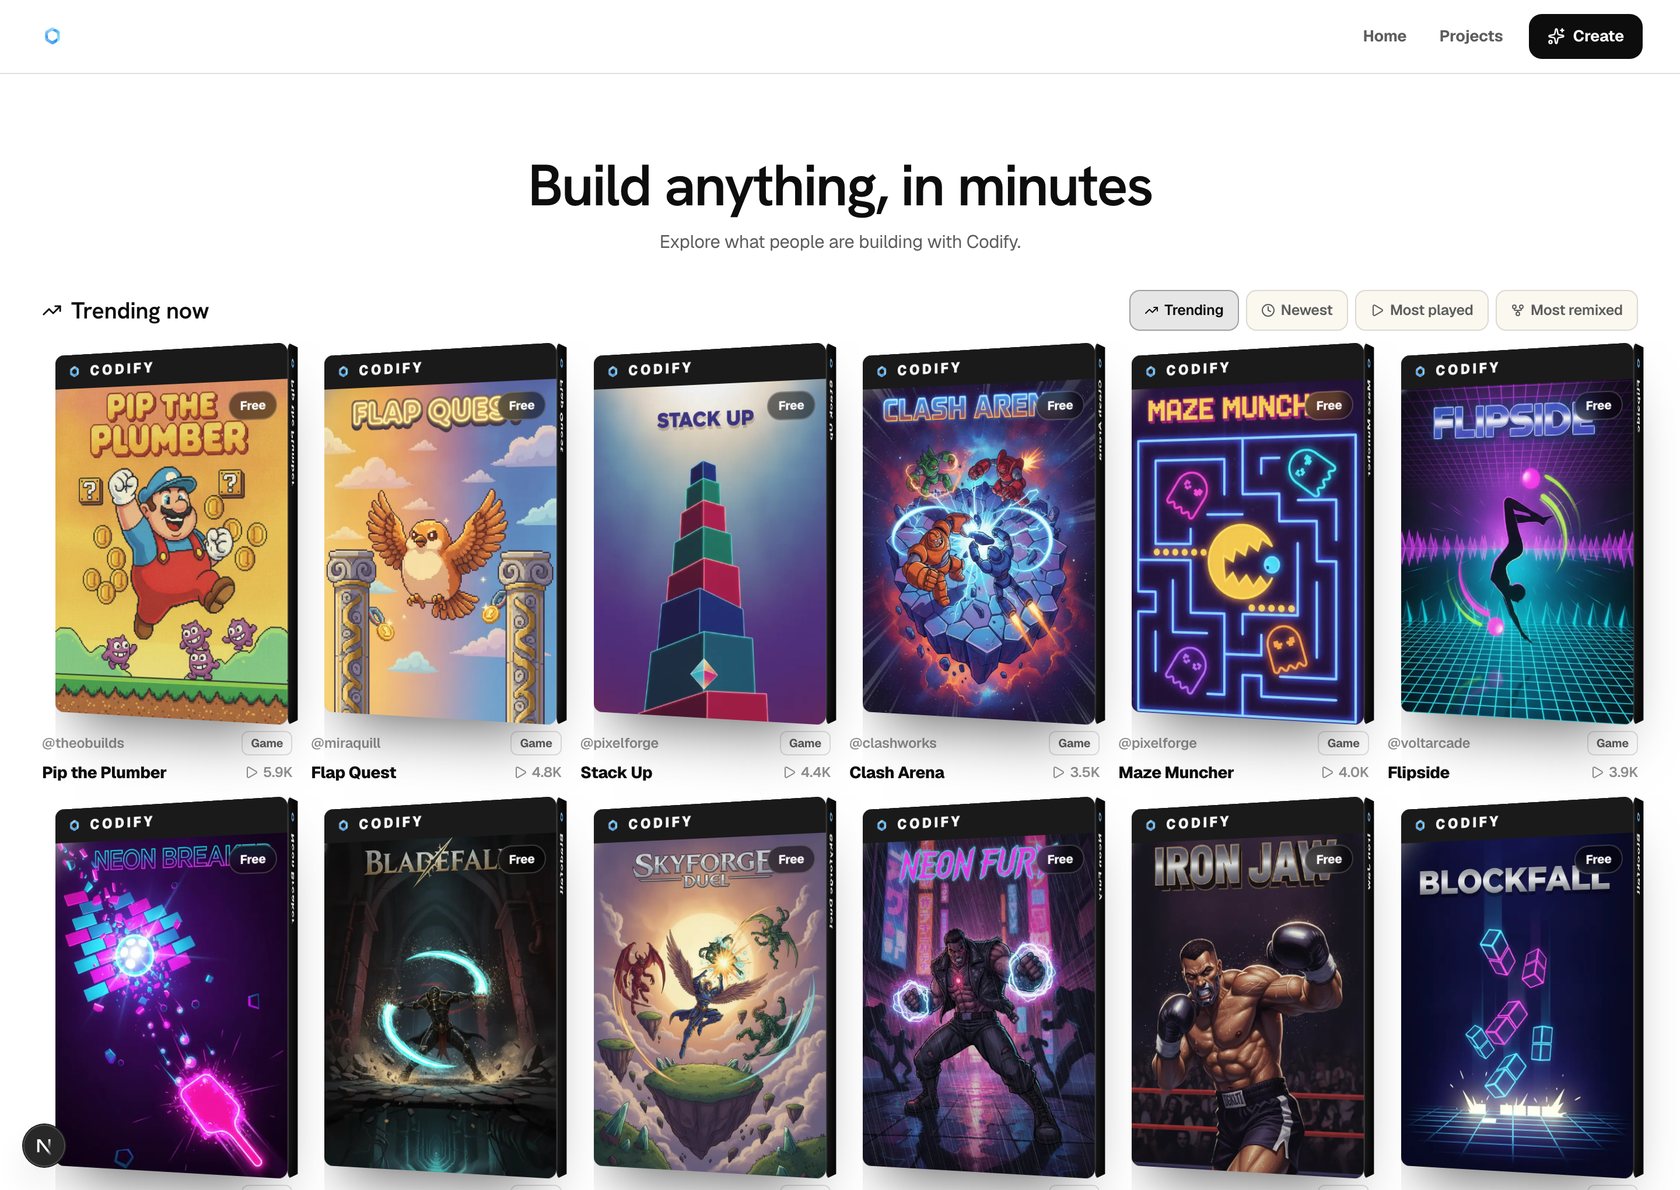Click Game tag on Stack Up
This screenshot has width=1680, height=1190.
[x=805, y=743]
